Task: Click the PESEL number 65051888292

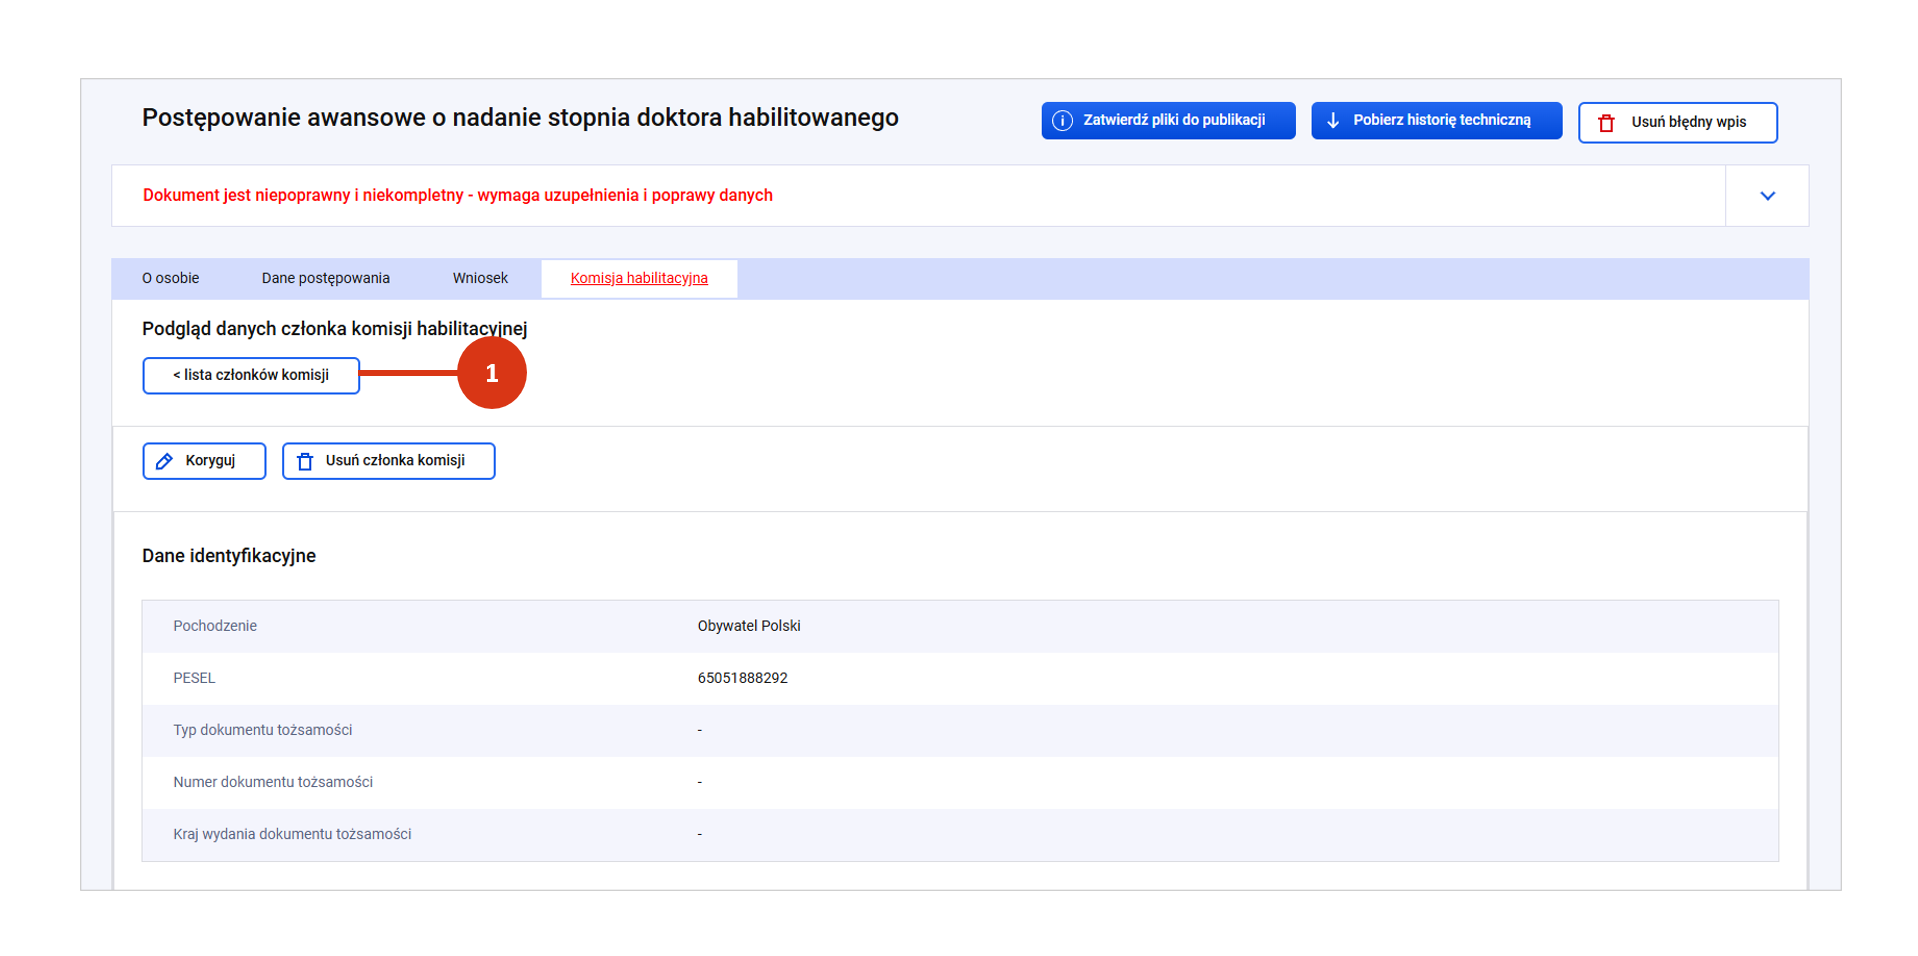Action: pos(742,678)
